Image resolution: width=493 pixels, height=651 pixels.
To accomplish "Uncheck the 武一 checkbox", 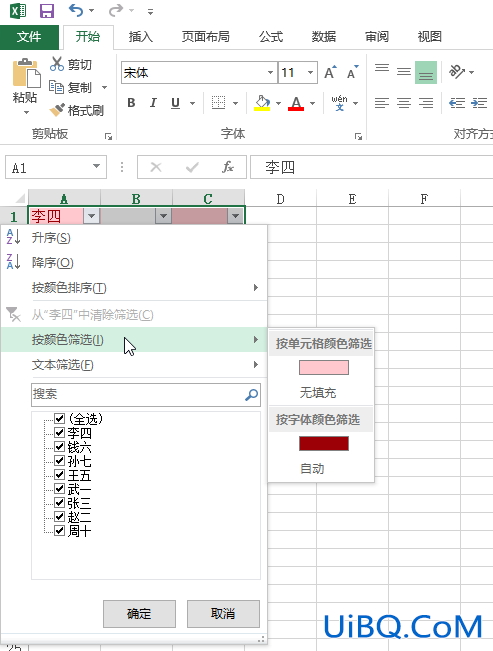I will pyautogui.click(x=59, y=488).
